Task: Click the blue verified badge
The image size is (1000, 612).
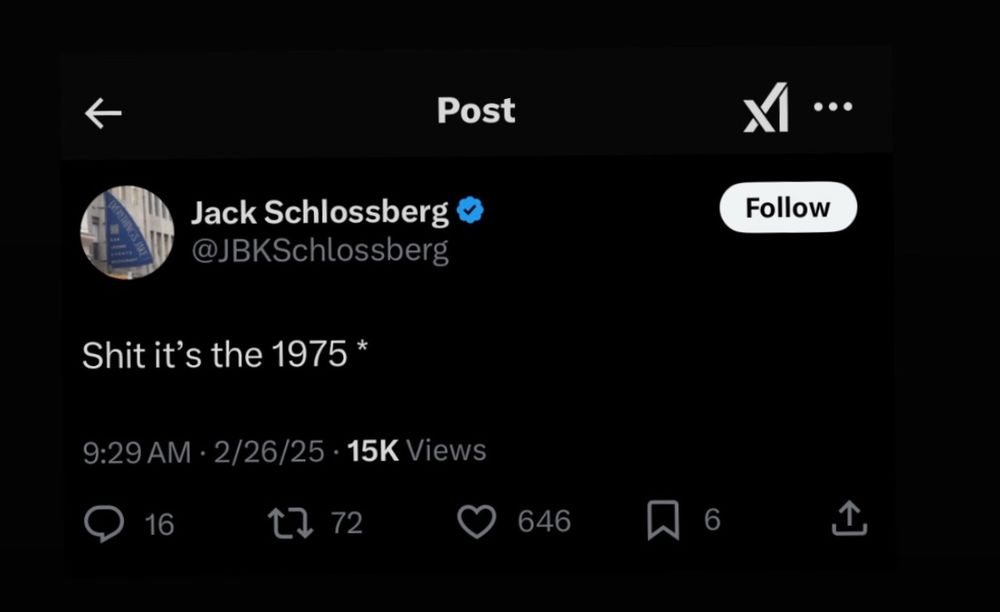Action: pyautogui.click(x=471, y=211)
